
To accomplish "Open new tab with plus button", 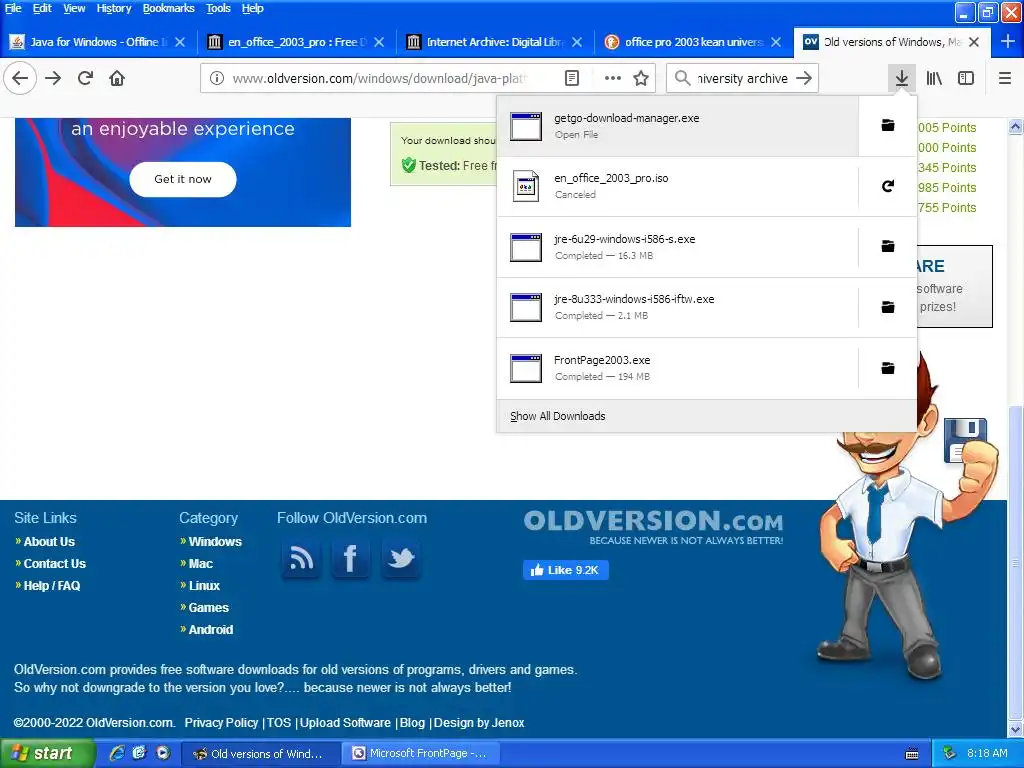I will [x=1008, y=42].
